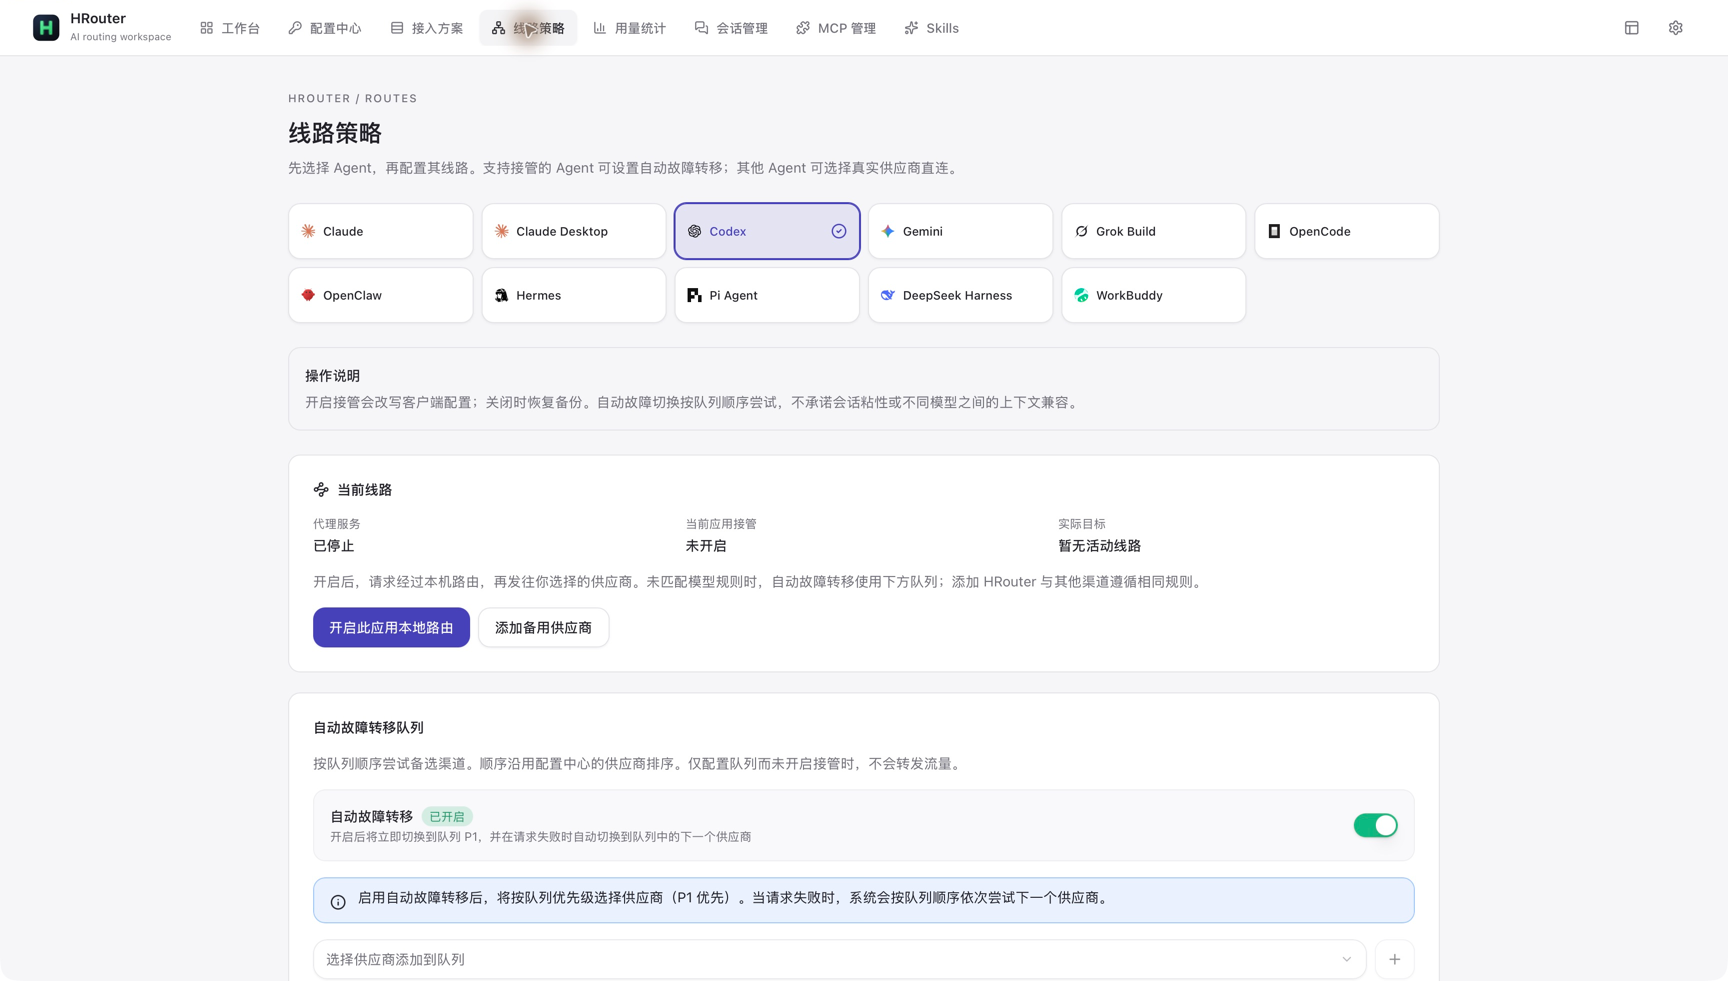This screenshot has width=1728, height=981.
Task: Click the 线路策略 page title
Action: [x=335, y=133]
